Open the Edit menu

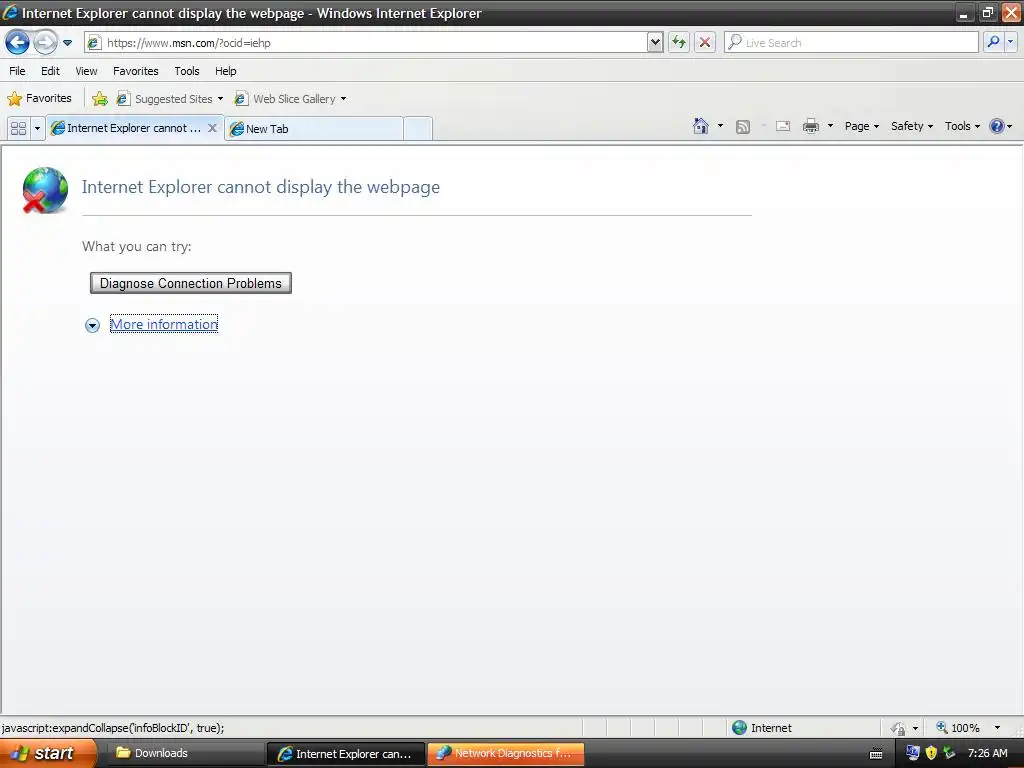[x=50, y=71]
